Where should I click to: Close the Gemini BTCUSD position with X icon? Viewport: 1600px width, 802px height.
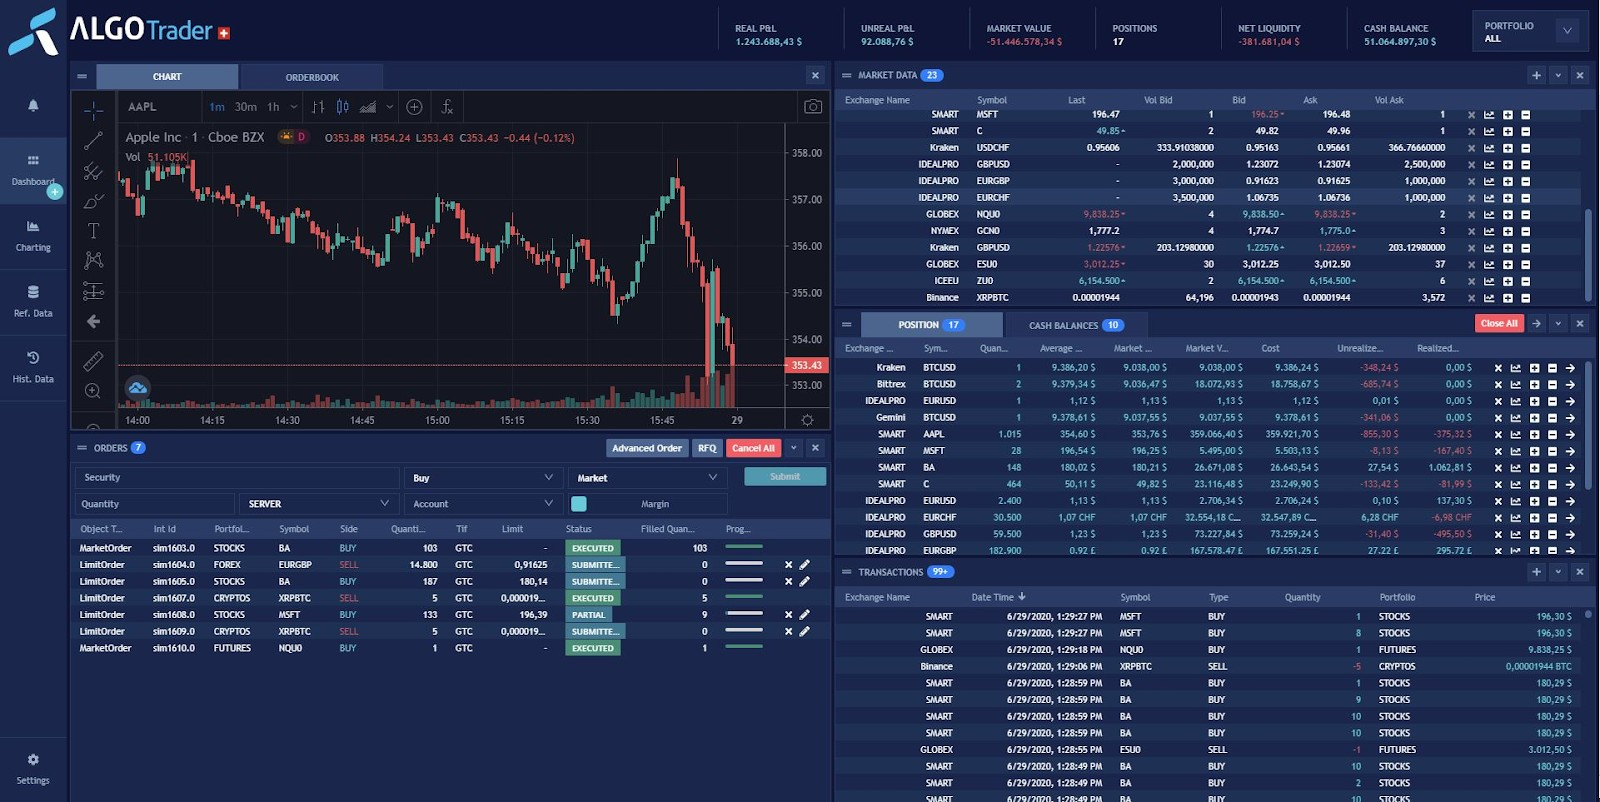[x=1498, y=418]
